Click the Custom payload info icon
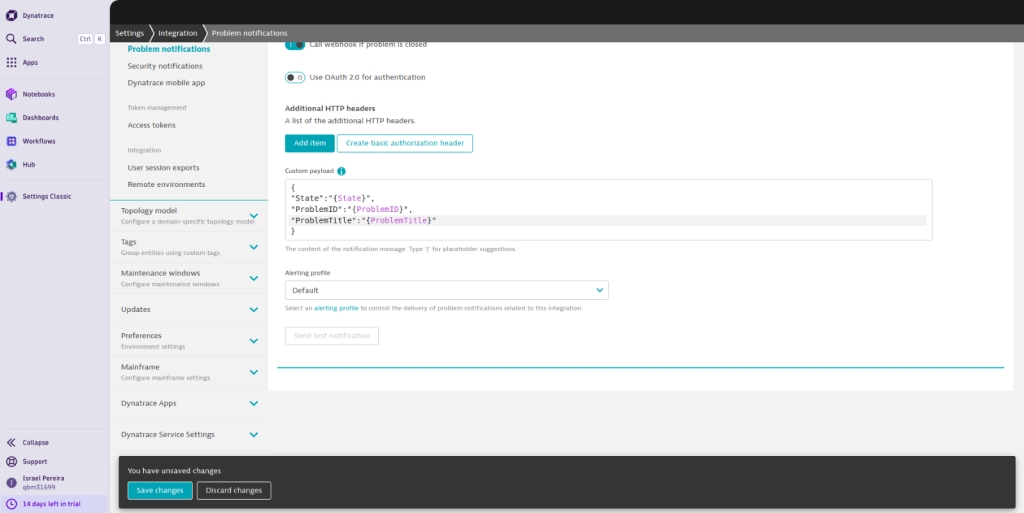This screenshot has height=513, width=1024. [341, 171]
